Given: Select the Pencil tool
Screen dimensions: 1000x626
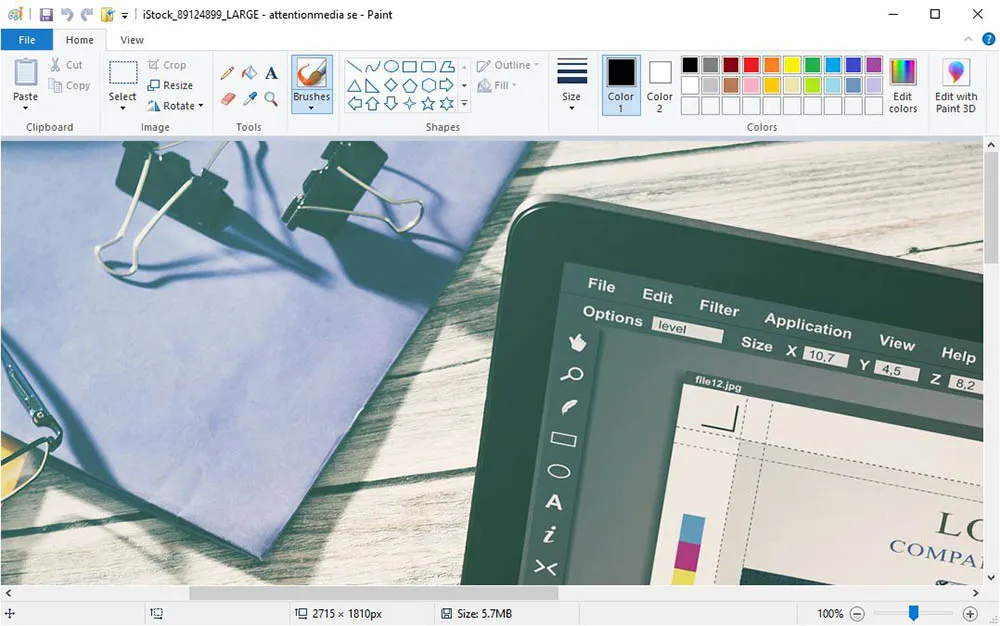Looking at the screenshot, I should click(227, 72).
